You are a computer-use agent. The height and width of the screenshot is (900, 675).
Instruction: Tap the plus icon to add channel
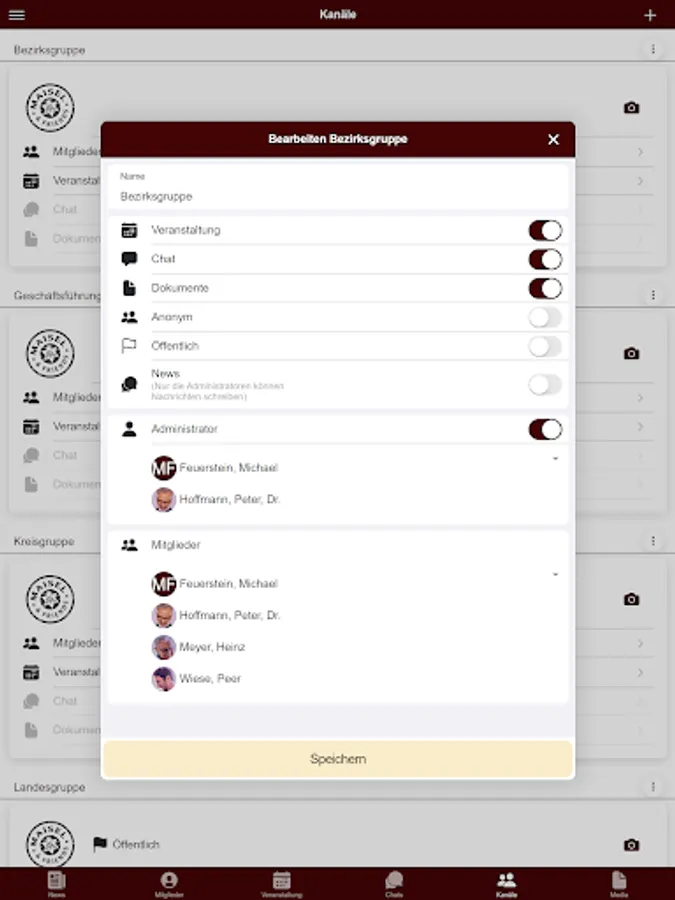(650, 15)
